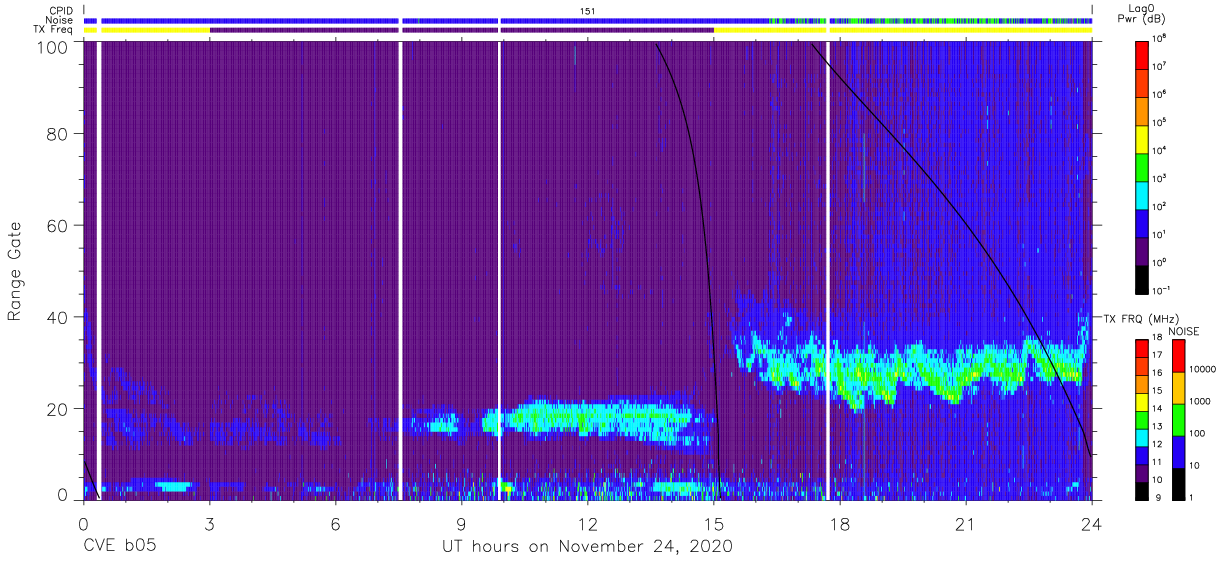This screenshot has width=1228, height=567.
Task: Click 'UT hours on November 24, 2020' axis title
Action: click(587, 547)
